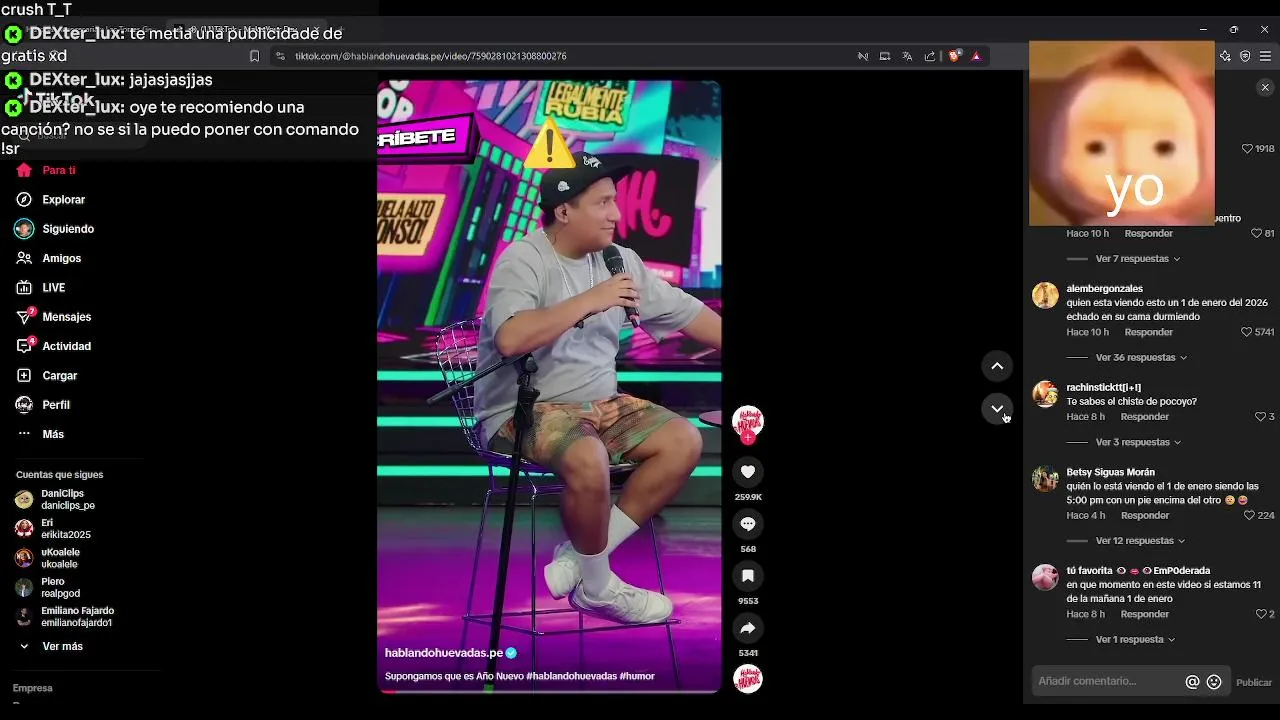Open the browser hamburger menu

tap(1265, 56)
